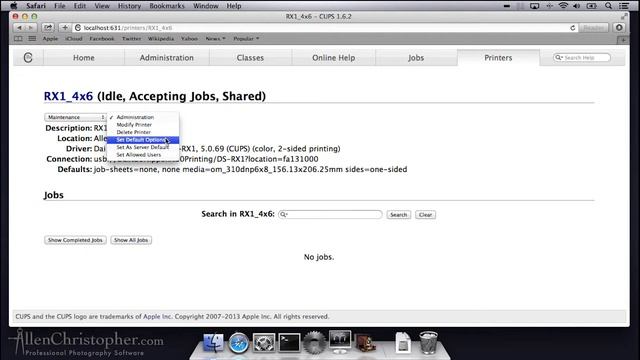
Task: Open the vintage camera app in Dock
Action: [365, 342]
